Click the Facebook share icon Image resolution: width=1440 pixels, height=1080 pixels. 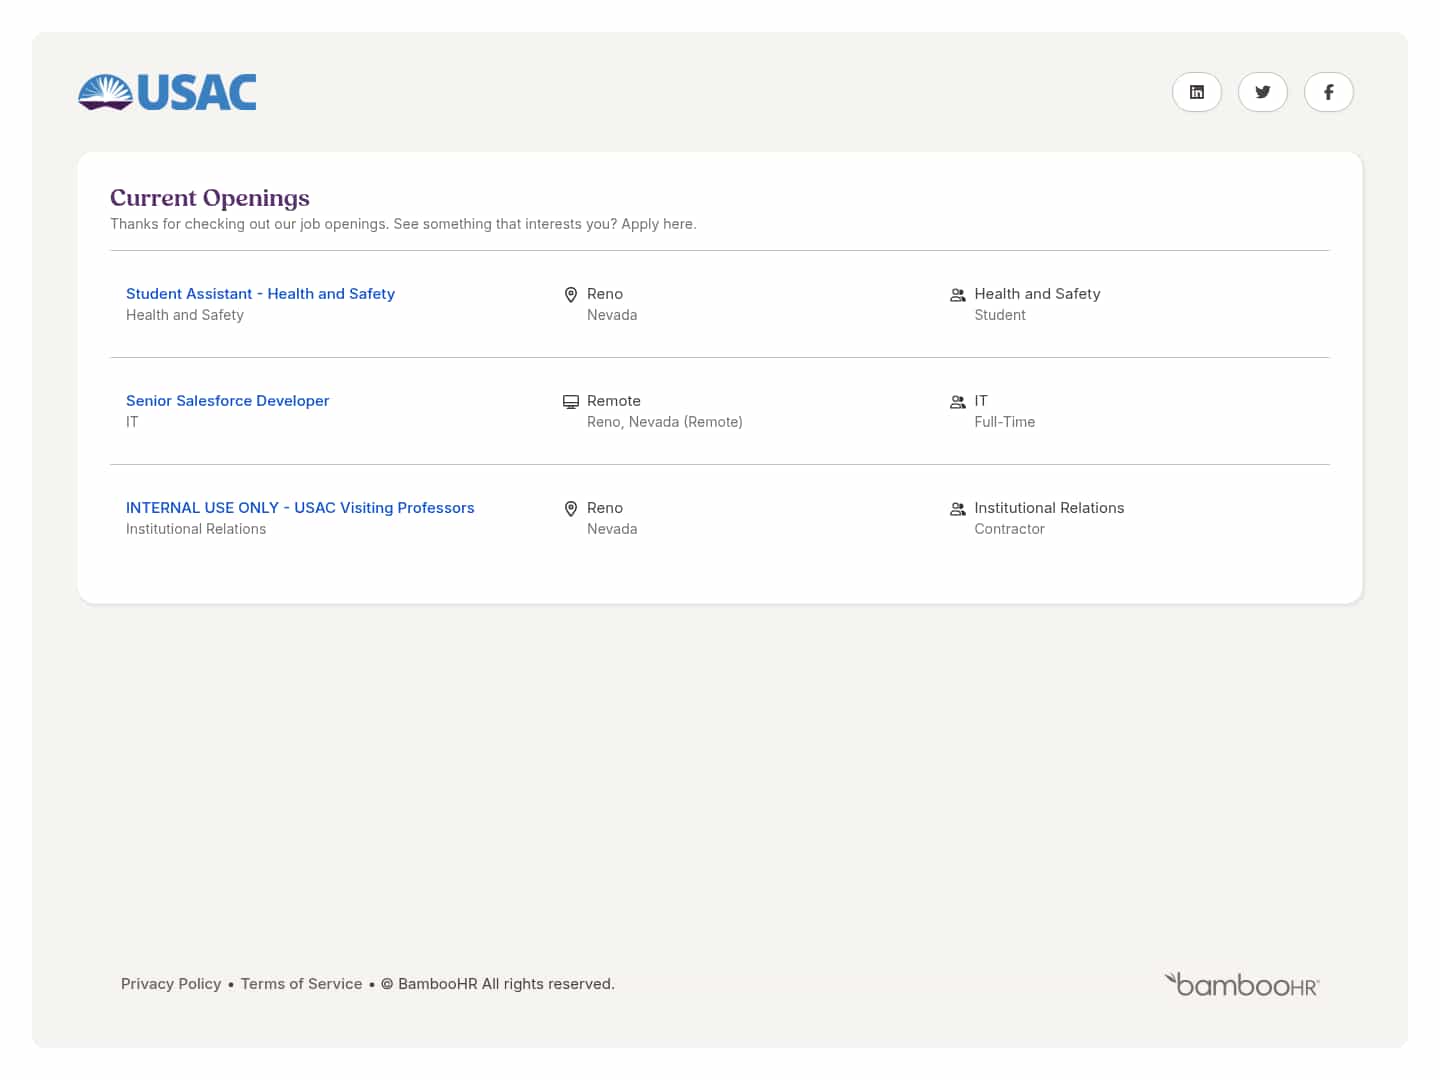coord(1329,92)
